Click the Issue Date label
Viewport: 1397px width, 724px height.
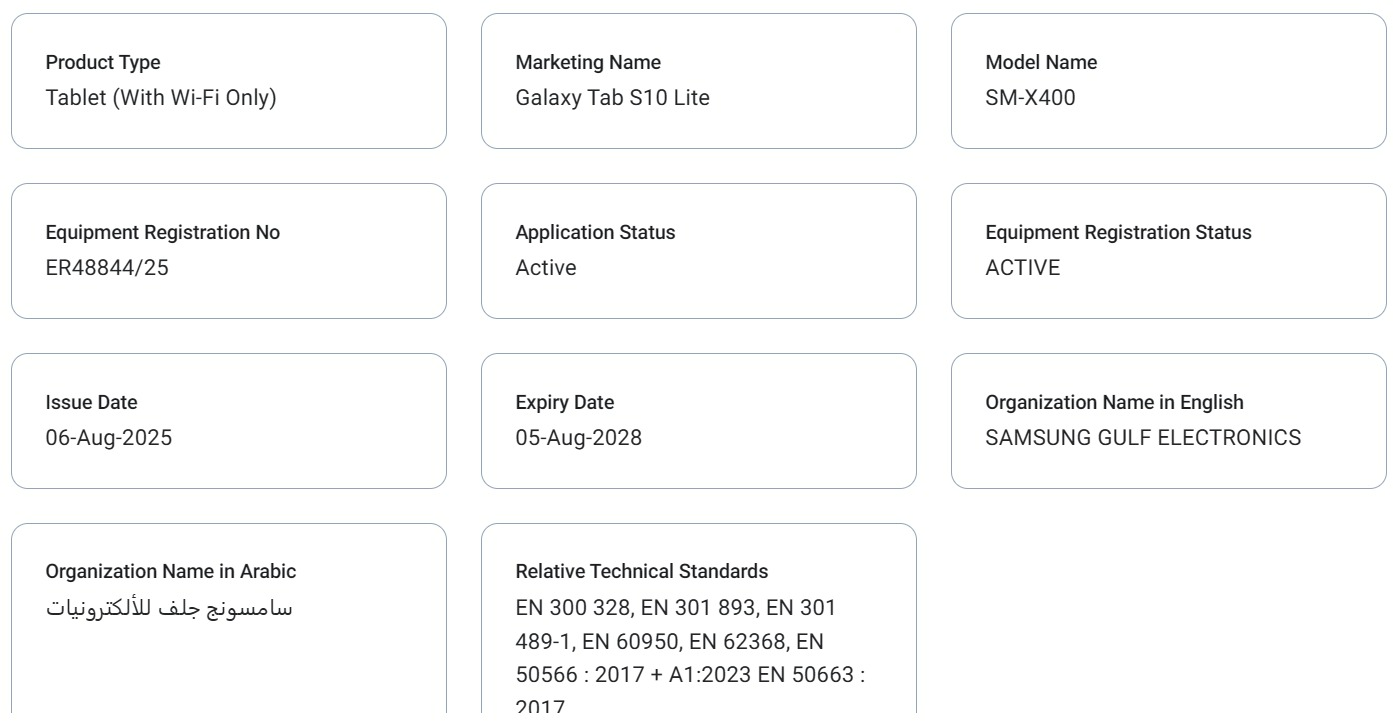pyautogui.click(x=92, y=402)
